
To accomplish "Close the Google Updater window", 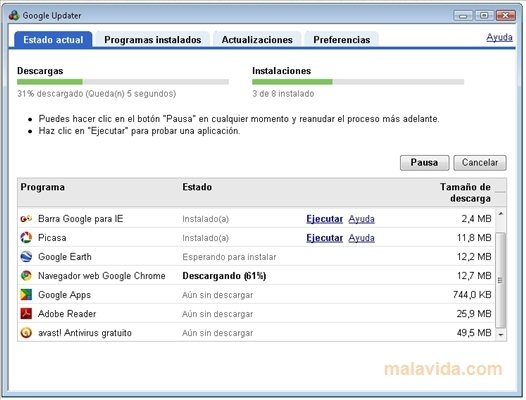I will 506,15.
